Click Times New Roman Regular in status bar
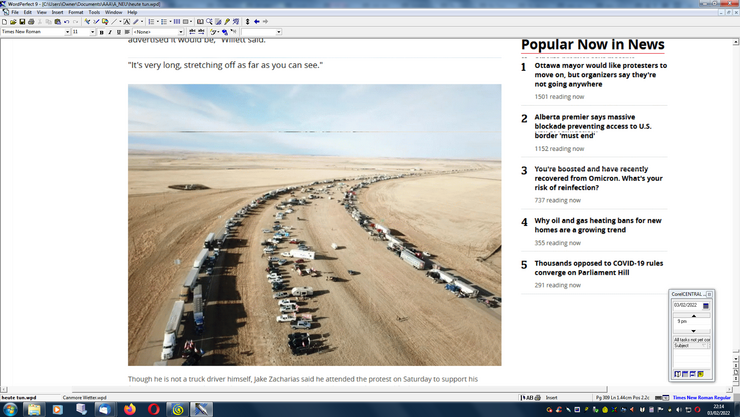 coord(701,398)
